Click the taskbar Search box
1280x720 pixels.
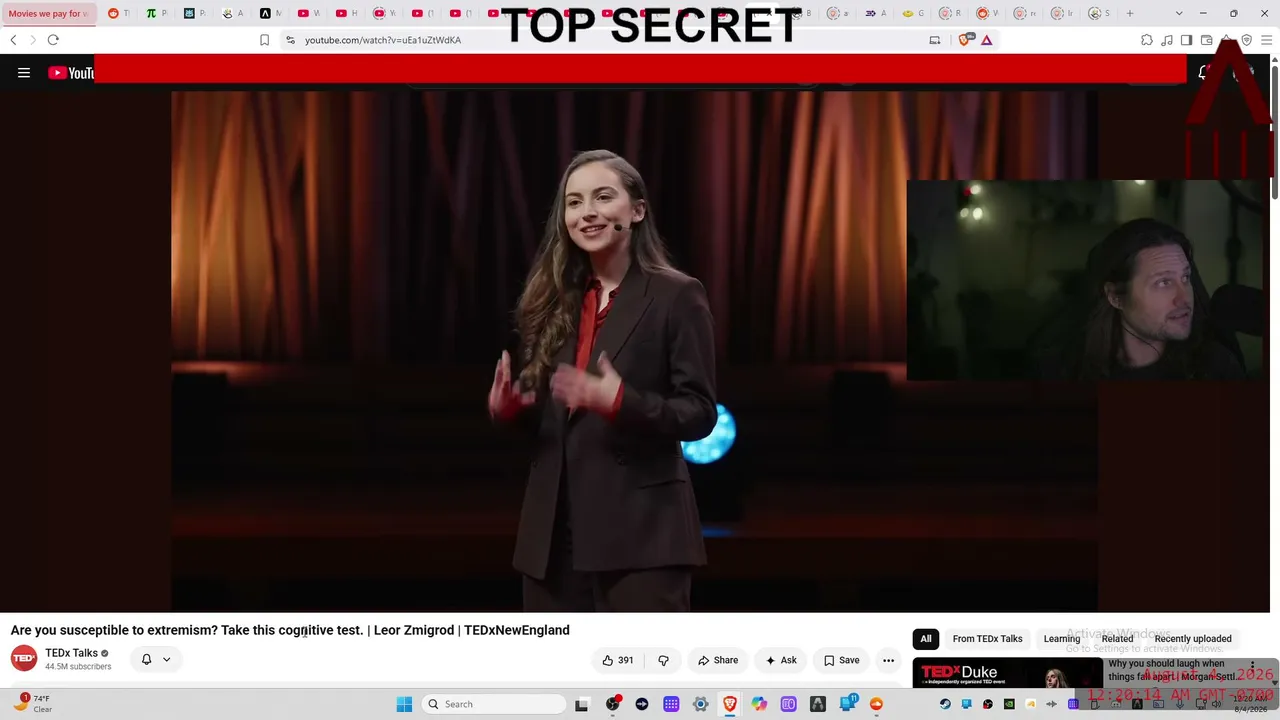point(495,704)
